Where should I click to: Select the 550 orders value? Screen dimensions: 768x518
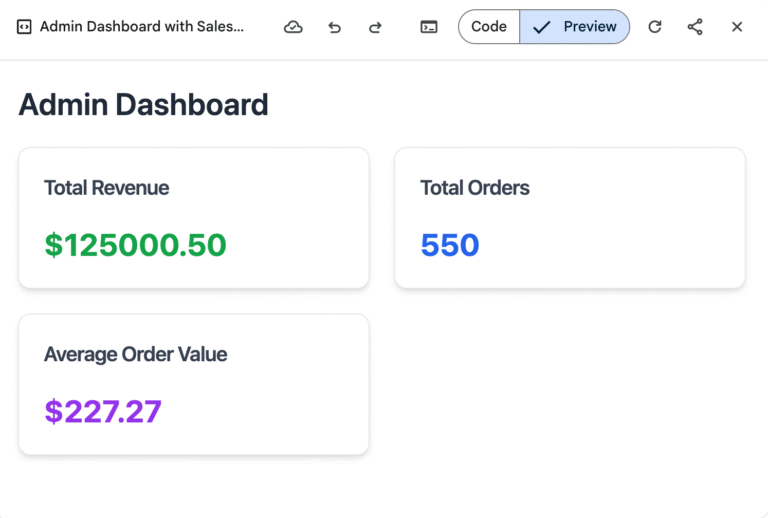[449, 245]
